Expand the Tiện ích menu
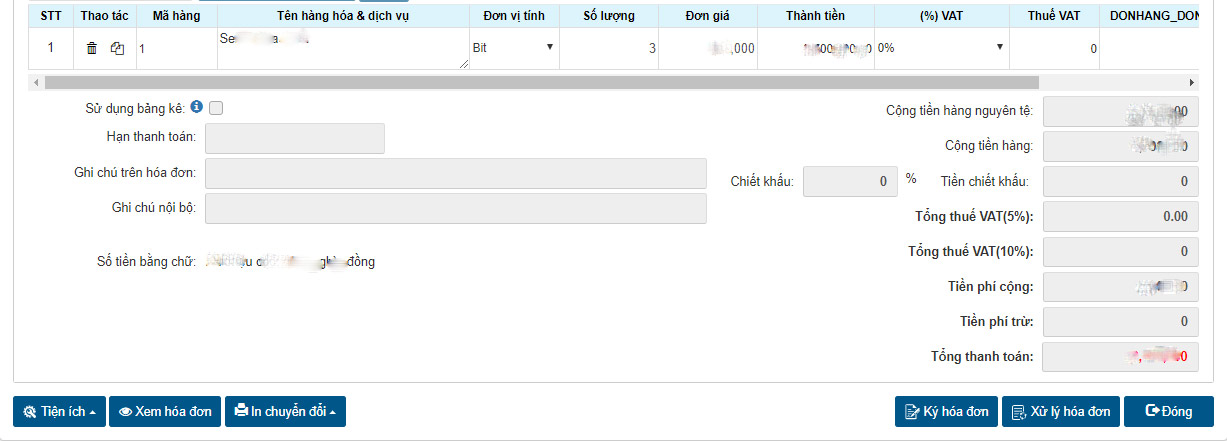This screenshot has height=441, width=1227. 59,412
